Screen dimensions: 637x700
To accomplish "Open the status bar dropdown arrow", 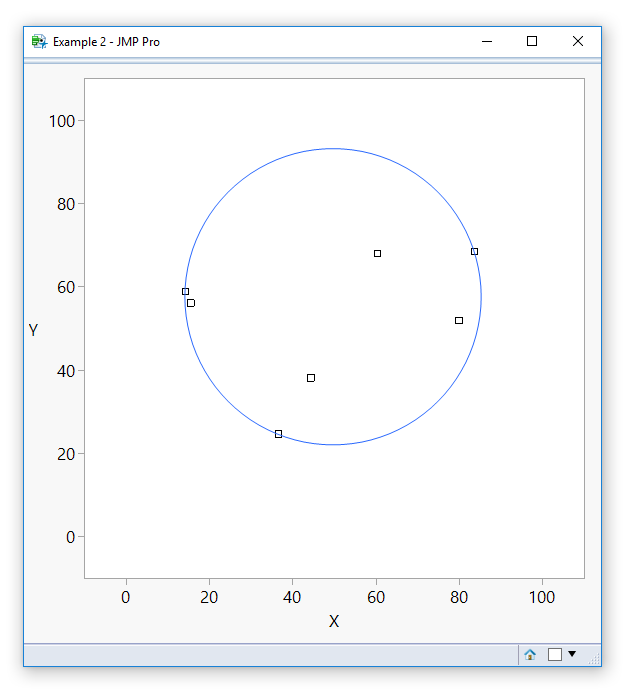I will click(x=572, y=654).
